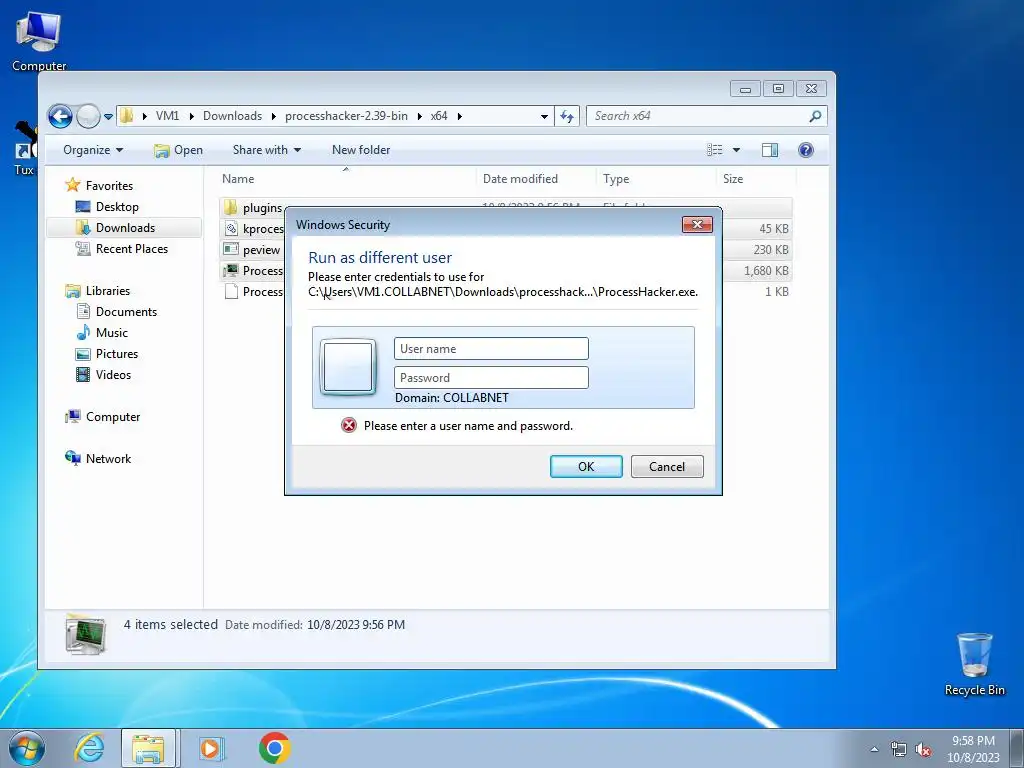Viewport: 1024px width, 768px height.
Task: Expand arrow after x64 breadcrumb
Action: point(460,116)
